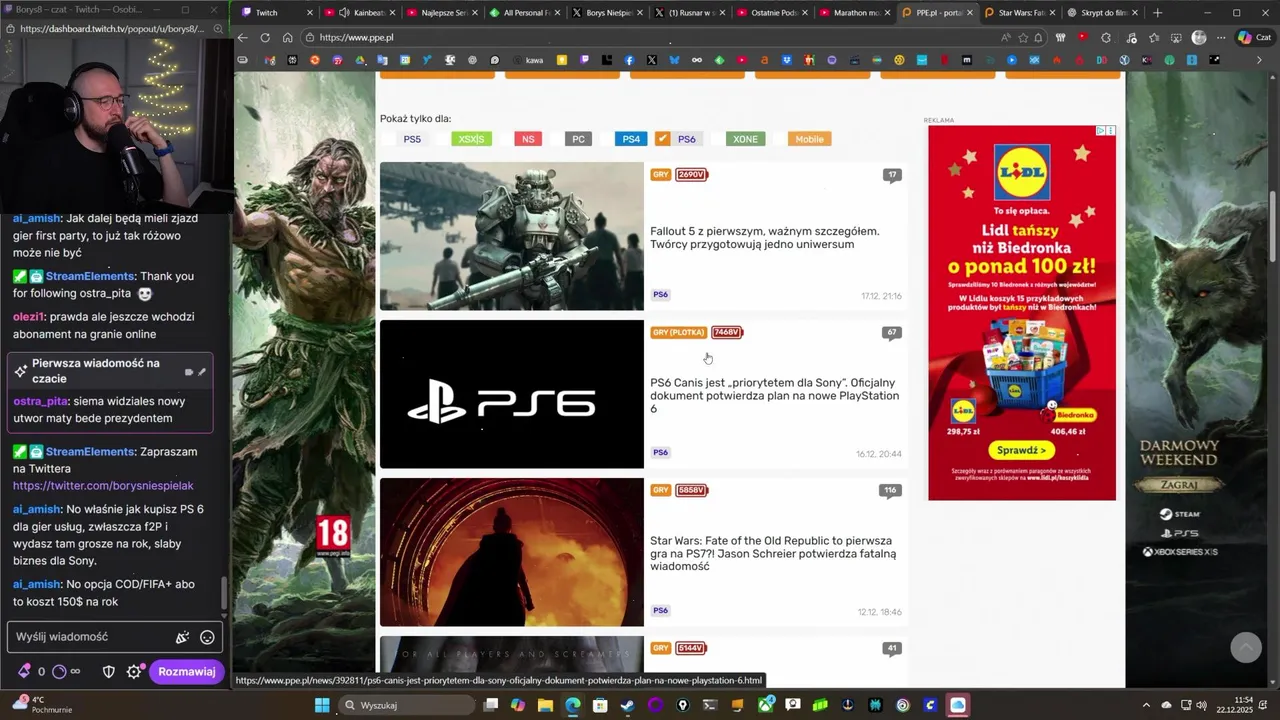The image size is (1280, 720).
Task: Click the Facebook bookmark icon
Action: point(629,60)
